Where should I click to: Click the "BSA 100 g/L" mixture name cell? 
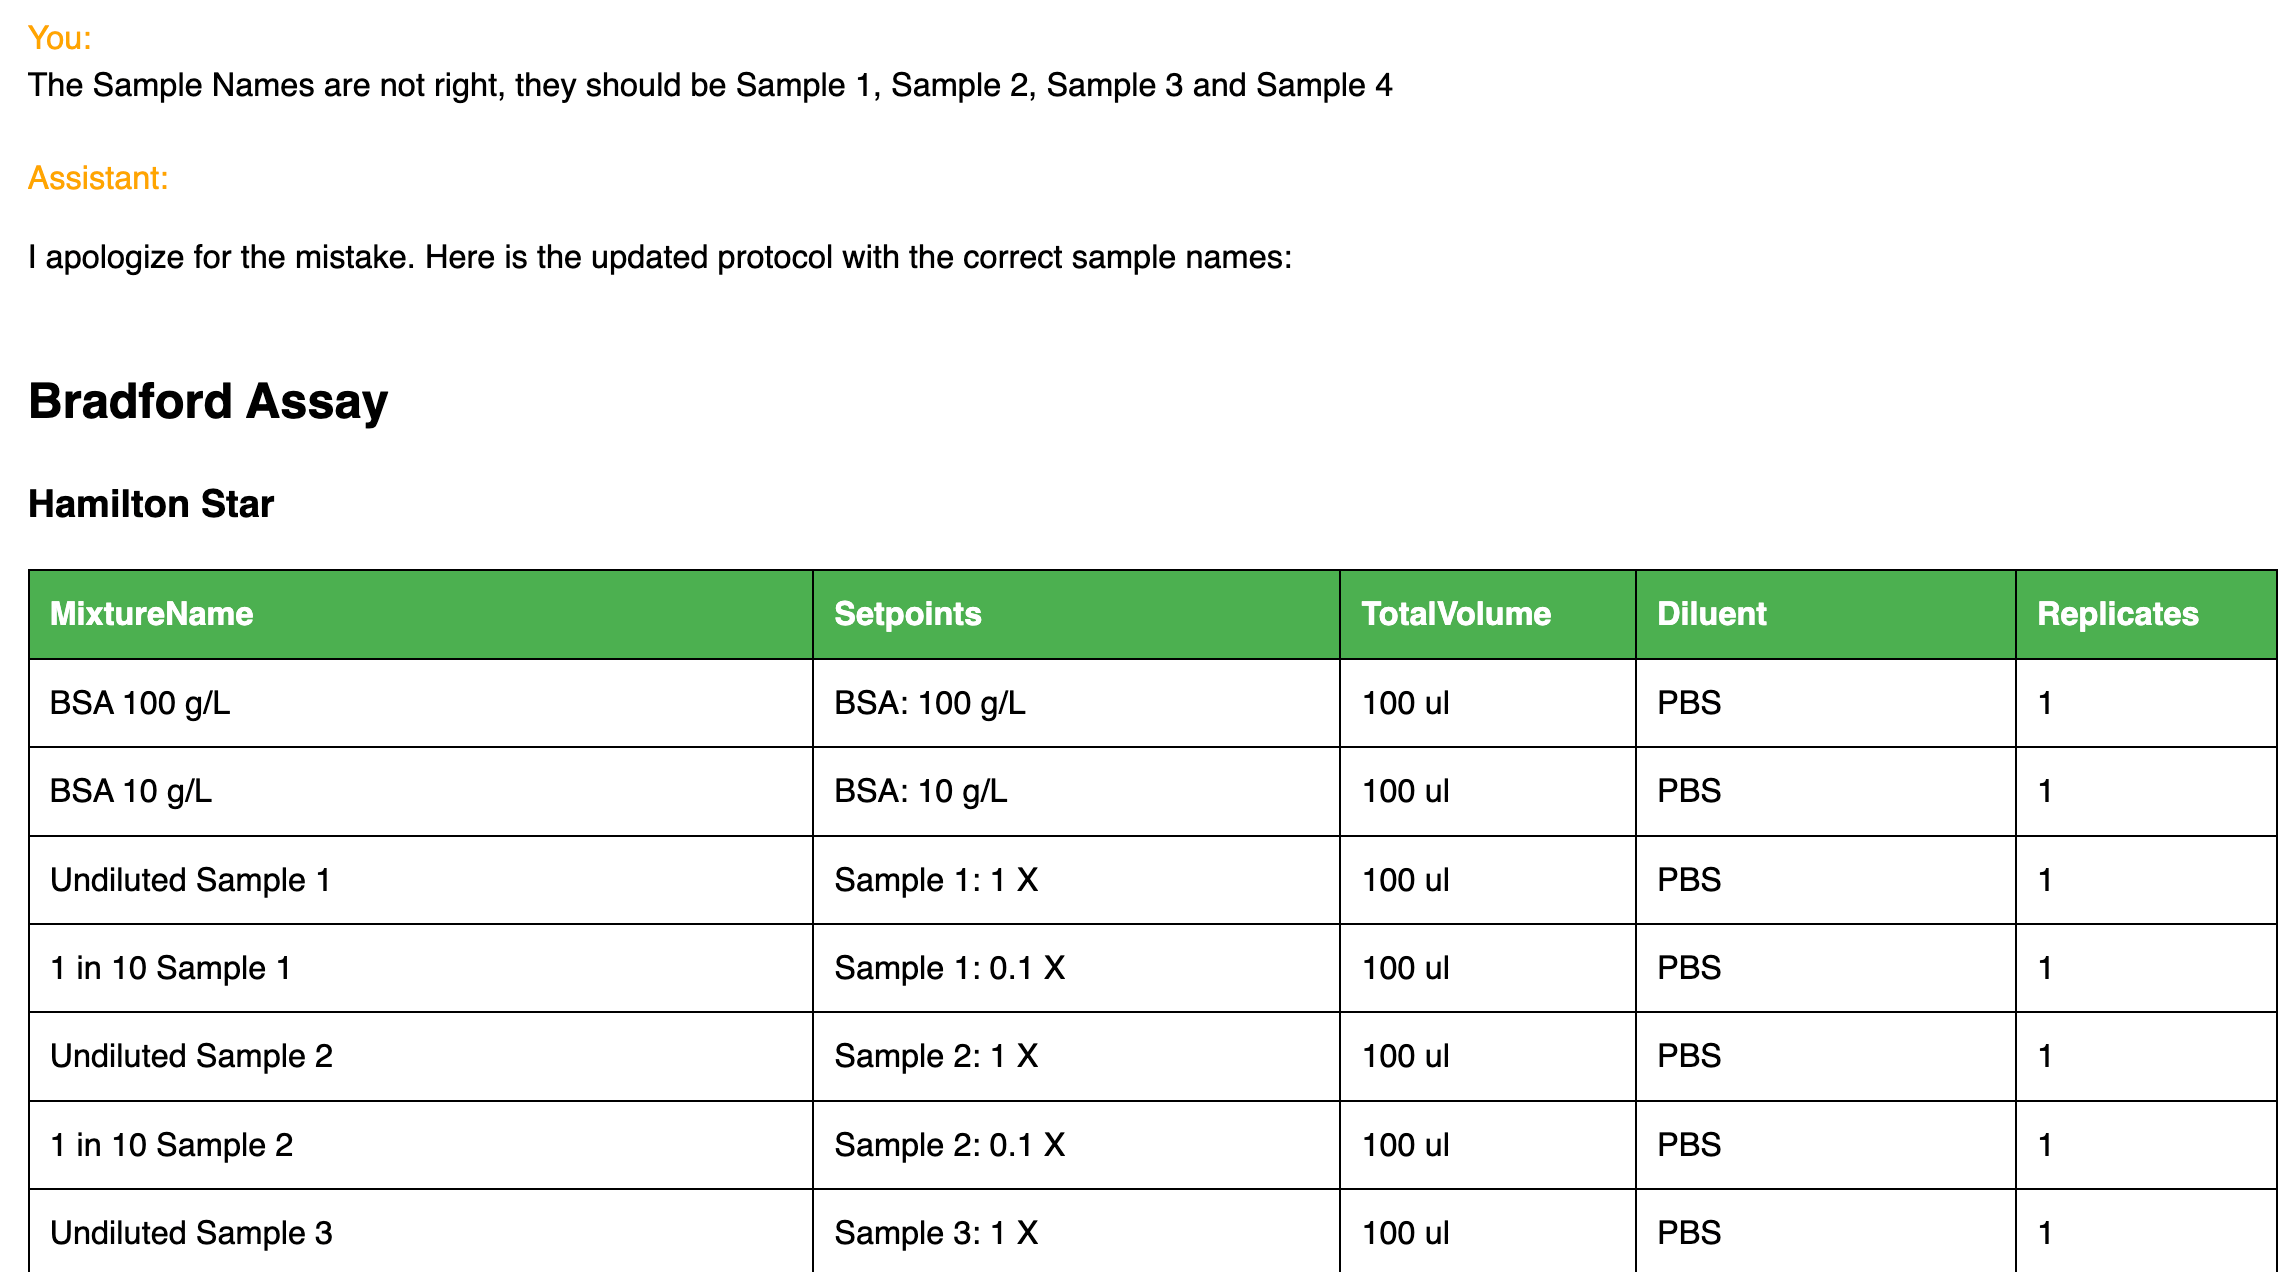[x=140, y=703]
